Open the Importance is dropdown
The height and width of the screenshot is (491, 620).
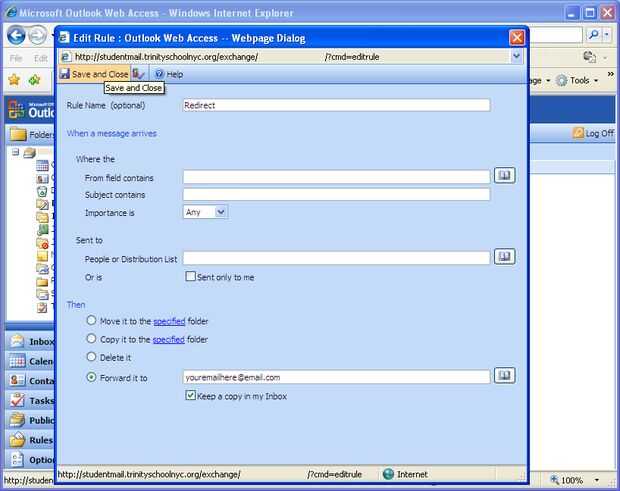221,212
